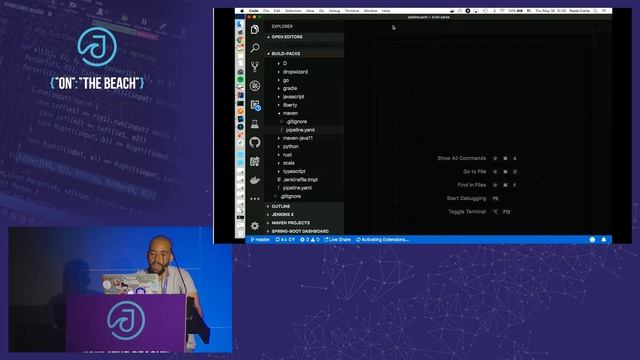Screen dimensions: 640x360
Task: Click the date and time in menu bar
Action: 551,11
